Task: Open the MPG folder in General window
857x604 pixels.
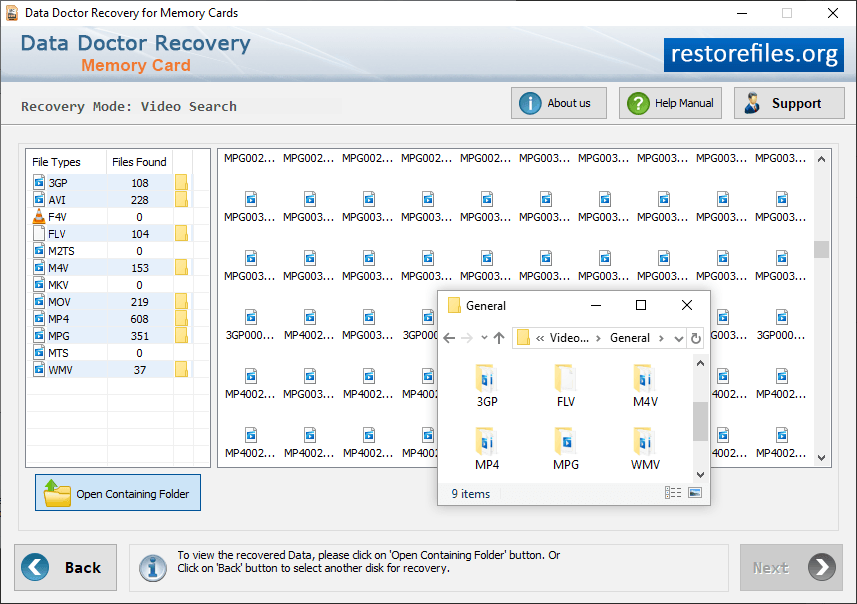Action: click(566, 448)
